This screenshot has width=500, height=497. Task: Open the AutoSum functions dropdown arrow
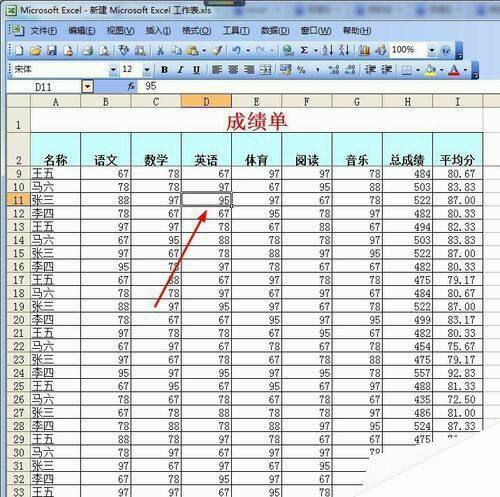coord(316,51)
